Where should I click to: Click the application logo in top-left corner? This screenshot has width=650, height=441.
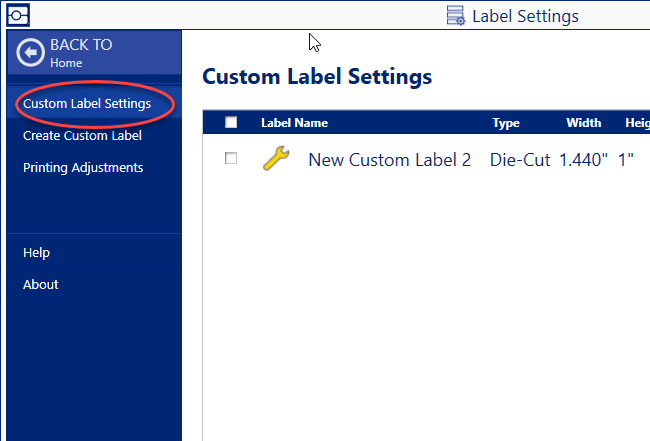coord(18,15)
